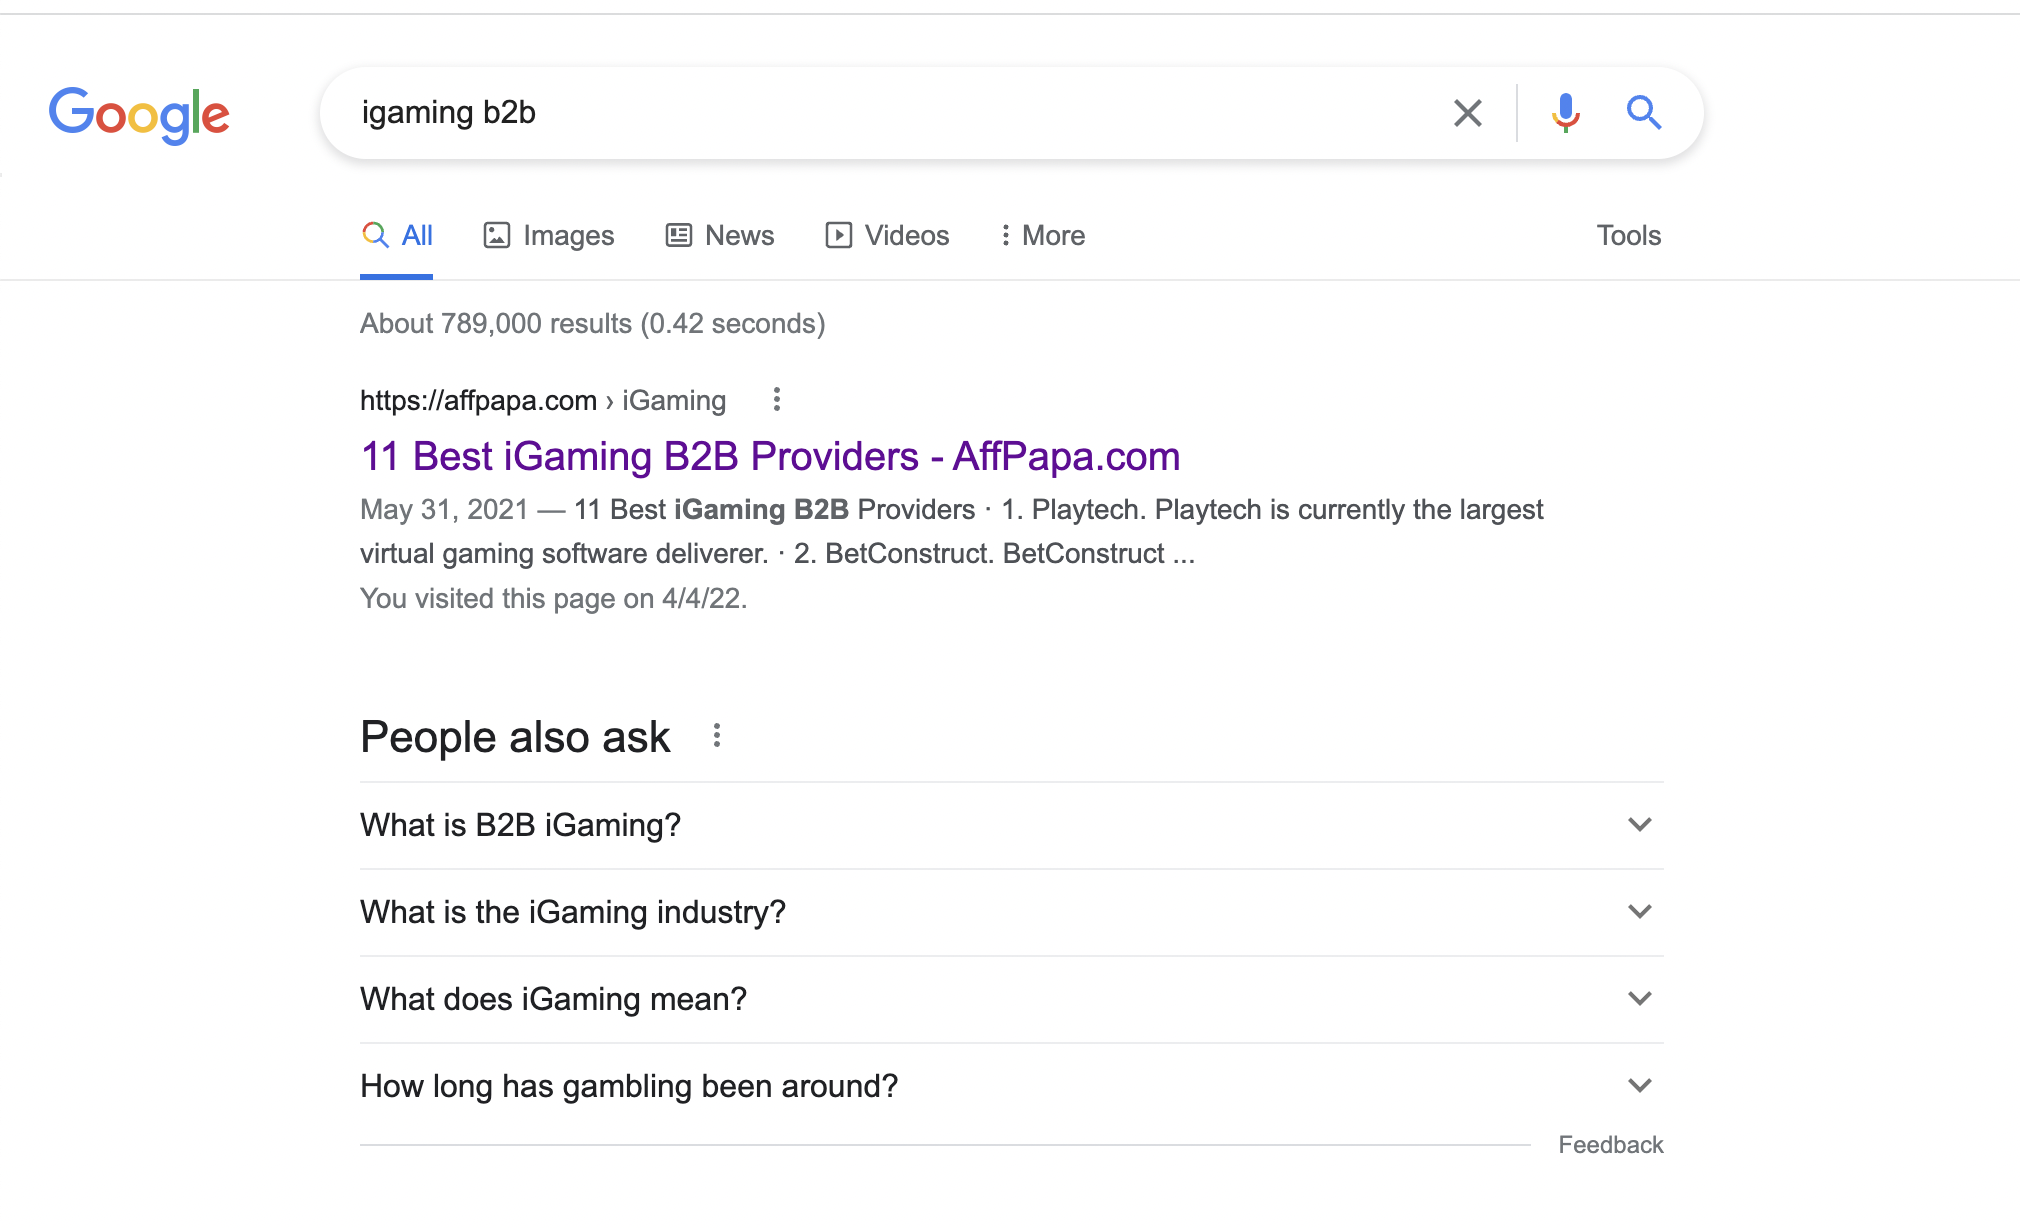2020x1228 pixels.
Task: Clear the search box with the X icon
Action: [1467, 113]
